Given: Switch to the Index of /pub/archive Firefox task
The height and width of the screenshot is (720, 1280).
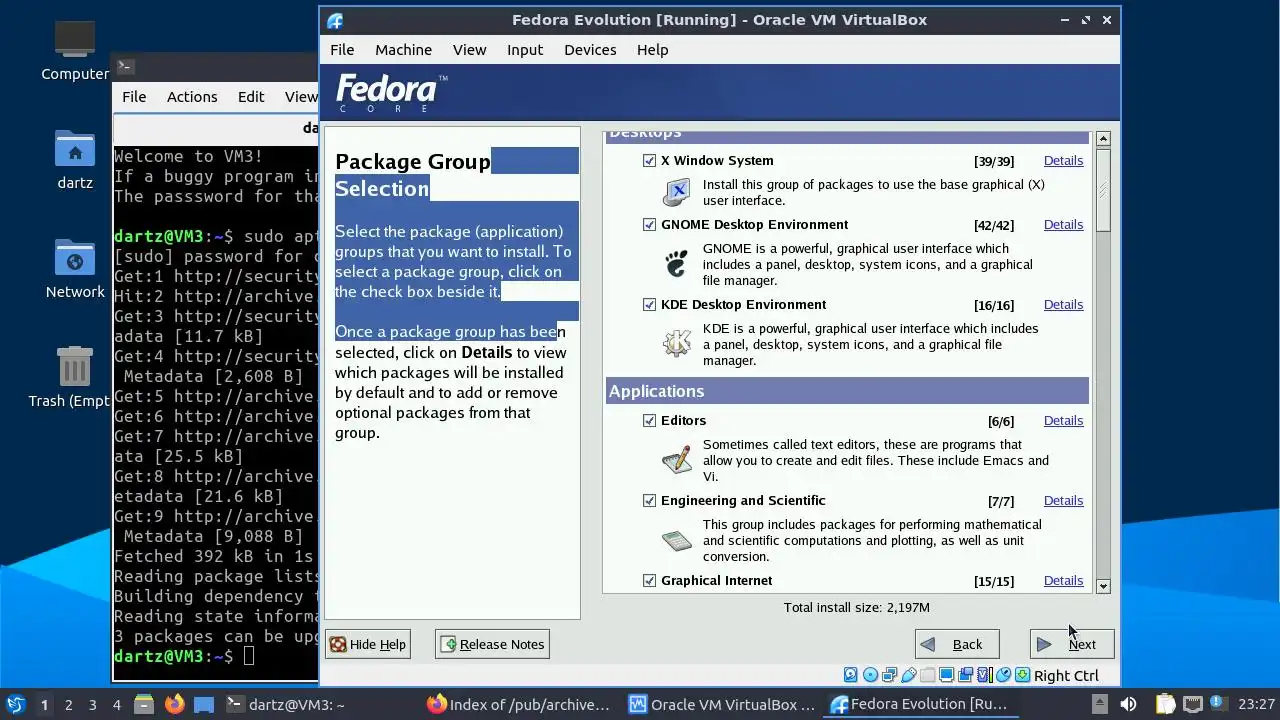Looking at the screenshot, I should (518, 704).
